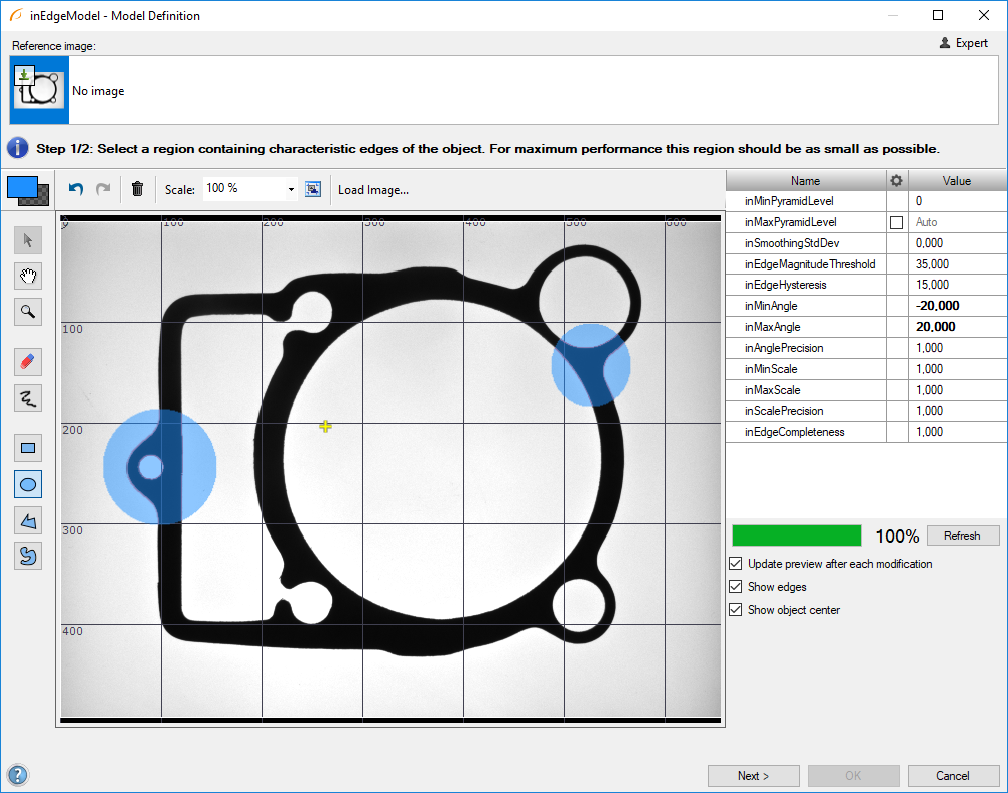Turn off Show object center
1008x793 pixels.
point(737,610)
